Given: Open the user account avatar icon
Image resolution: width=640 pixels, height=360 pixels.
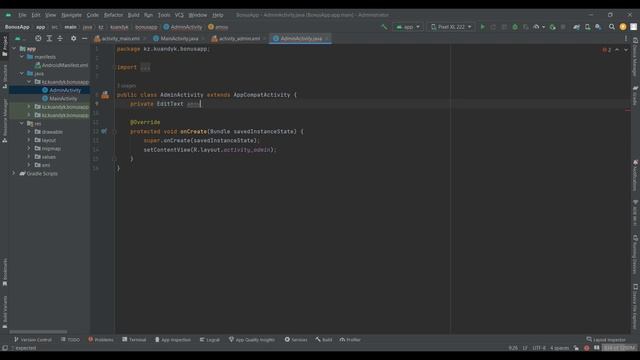Looking at the screenshot, I should (623, 27).
